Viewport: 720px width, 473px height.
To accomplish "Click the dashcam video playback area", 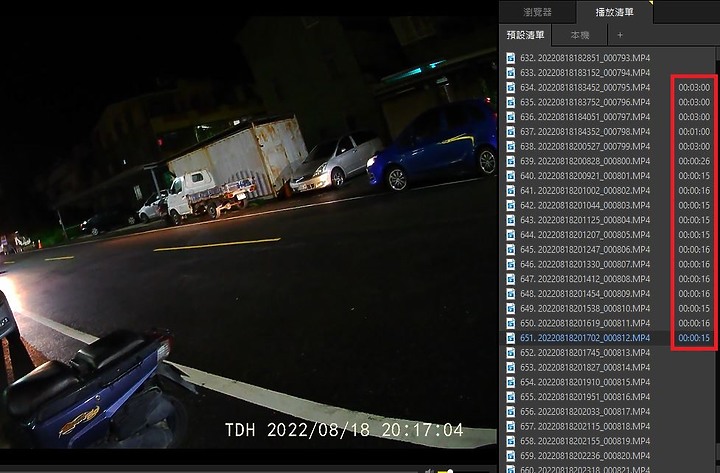I will [x=248, y=232].
